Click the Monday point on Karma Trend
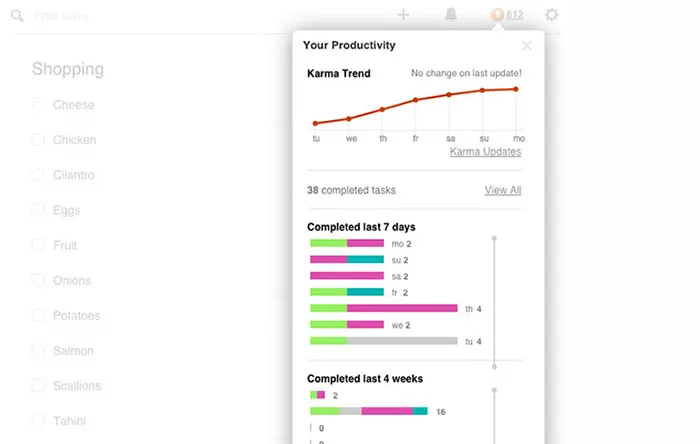Image resolution: width=700 pixels, height=444 pixels. [518, 89]
